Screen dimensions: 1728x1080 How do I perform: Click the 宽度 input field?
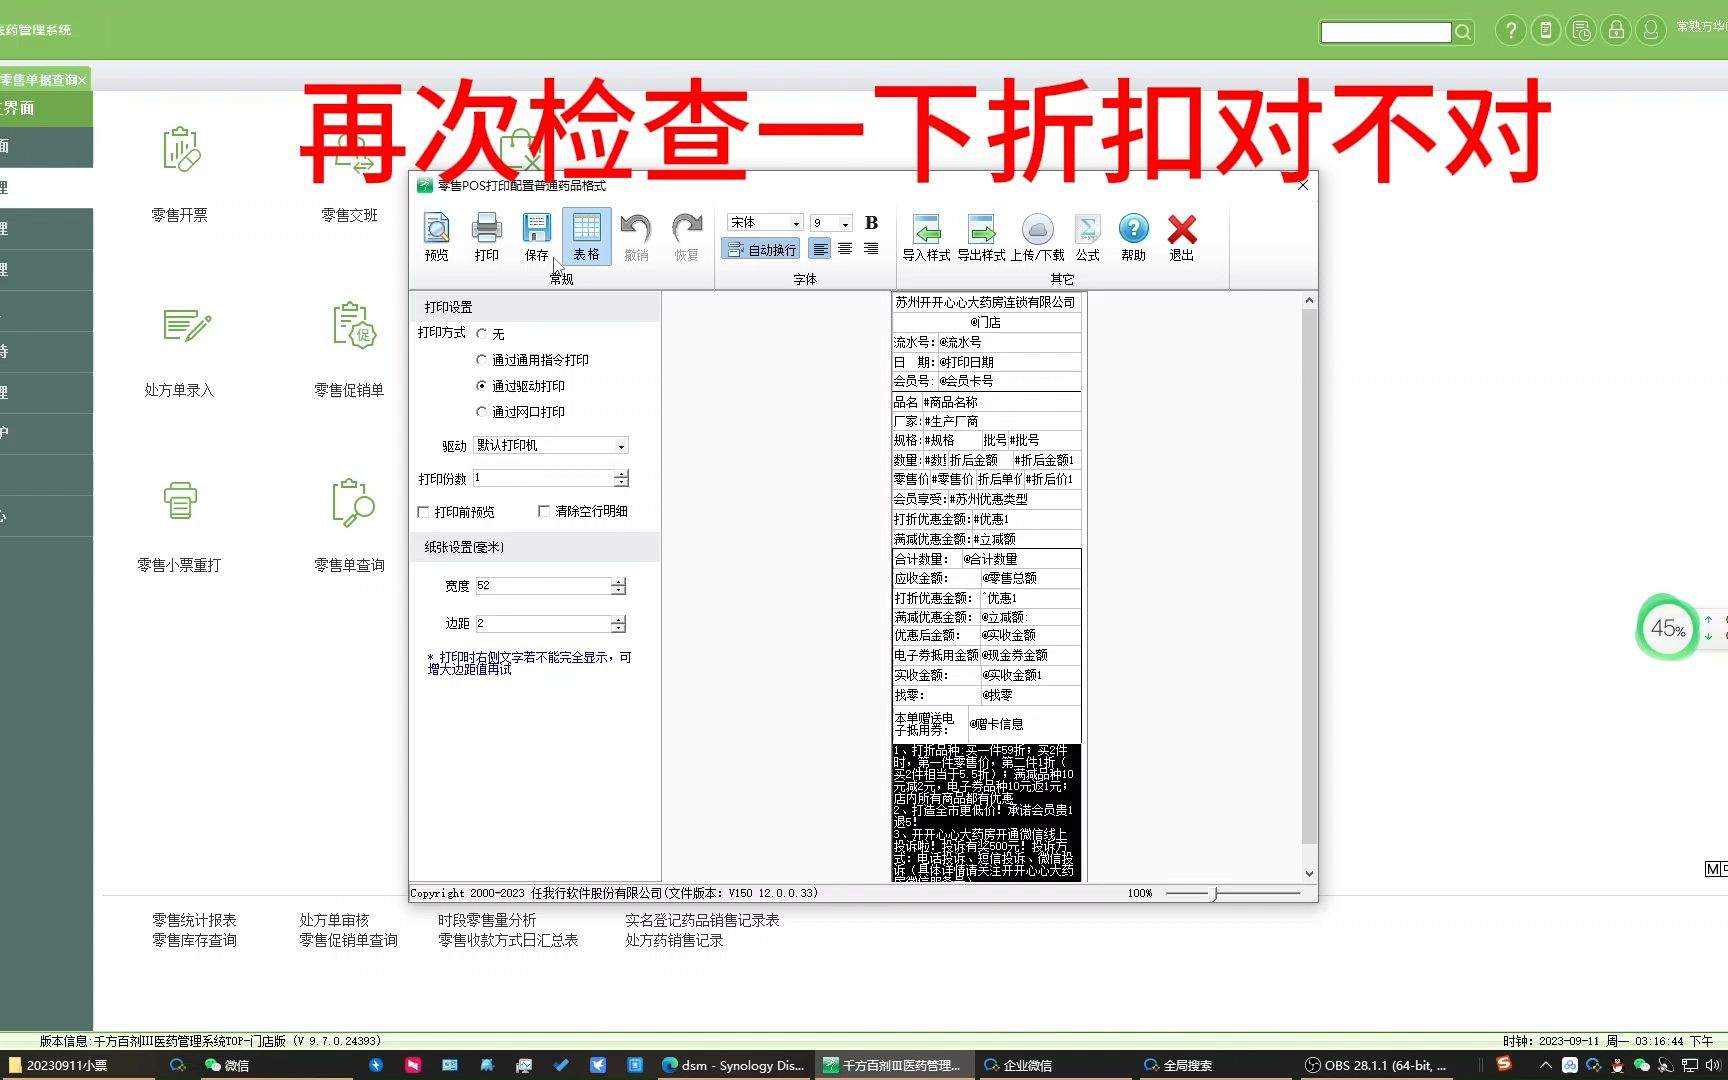[543, 586]
